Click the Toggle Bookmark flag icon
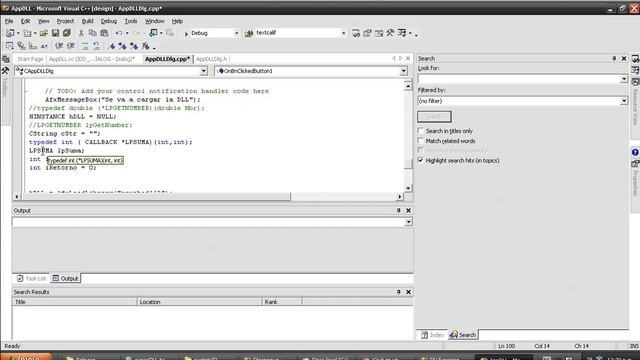The image size is (640, 360). [x=111, y=46]
